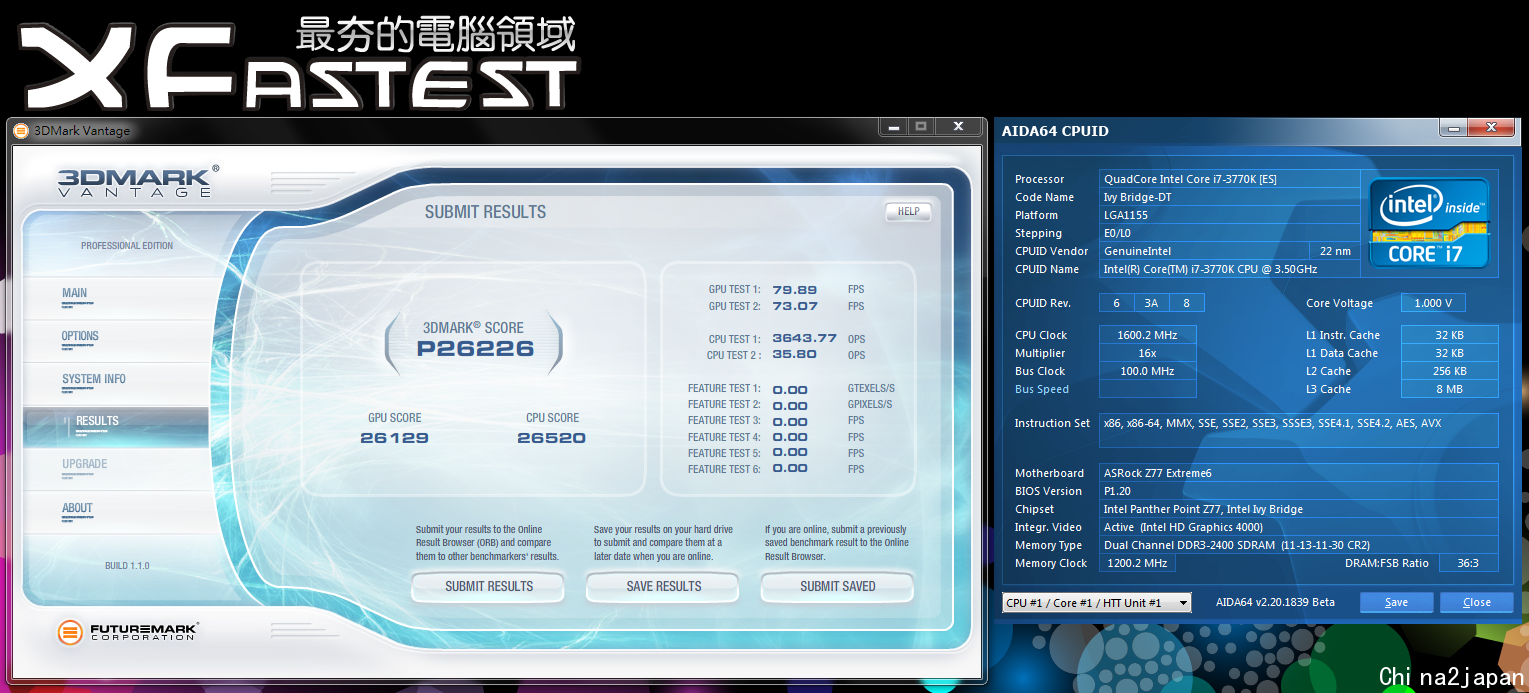Click the GPU score value 26129

pyautogui.click(x=394, y=438)
